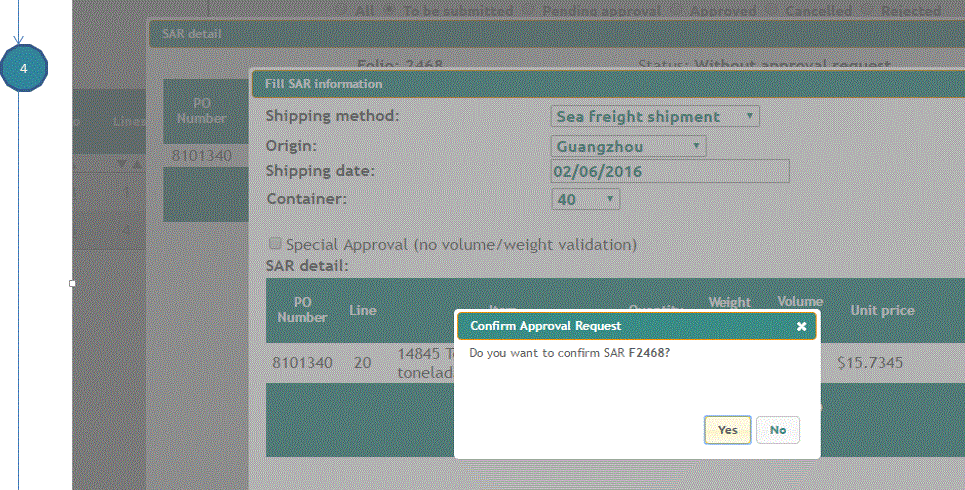The width and height of the screenshot is (965, 490).
Task: Click Yes to confirm SAR F2468
Action: [x=727, y=430]
